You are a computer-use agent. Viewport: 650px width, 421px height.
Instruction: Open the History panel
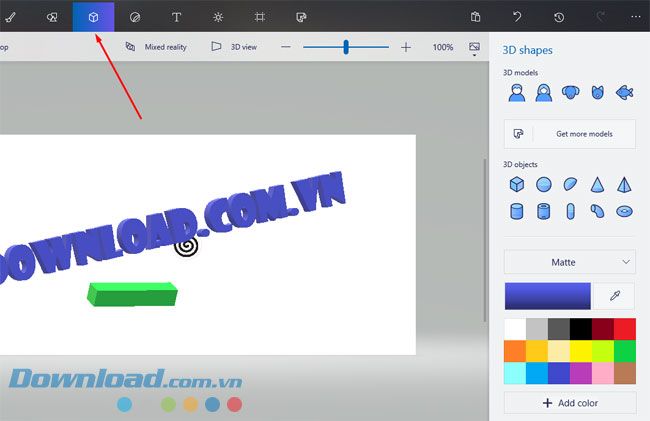[559, 17]
